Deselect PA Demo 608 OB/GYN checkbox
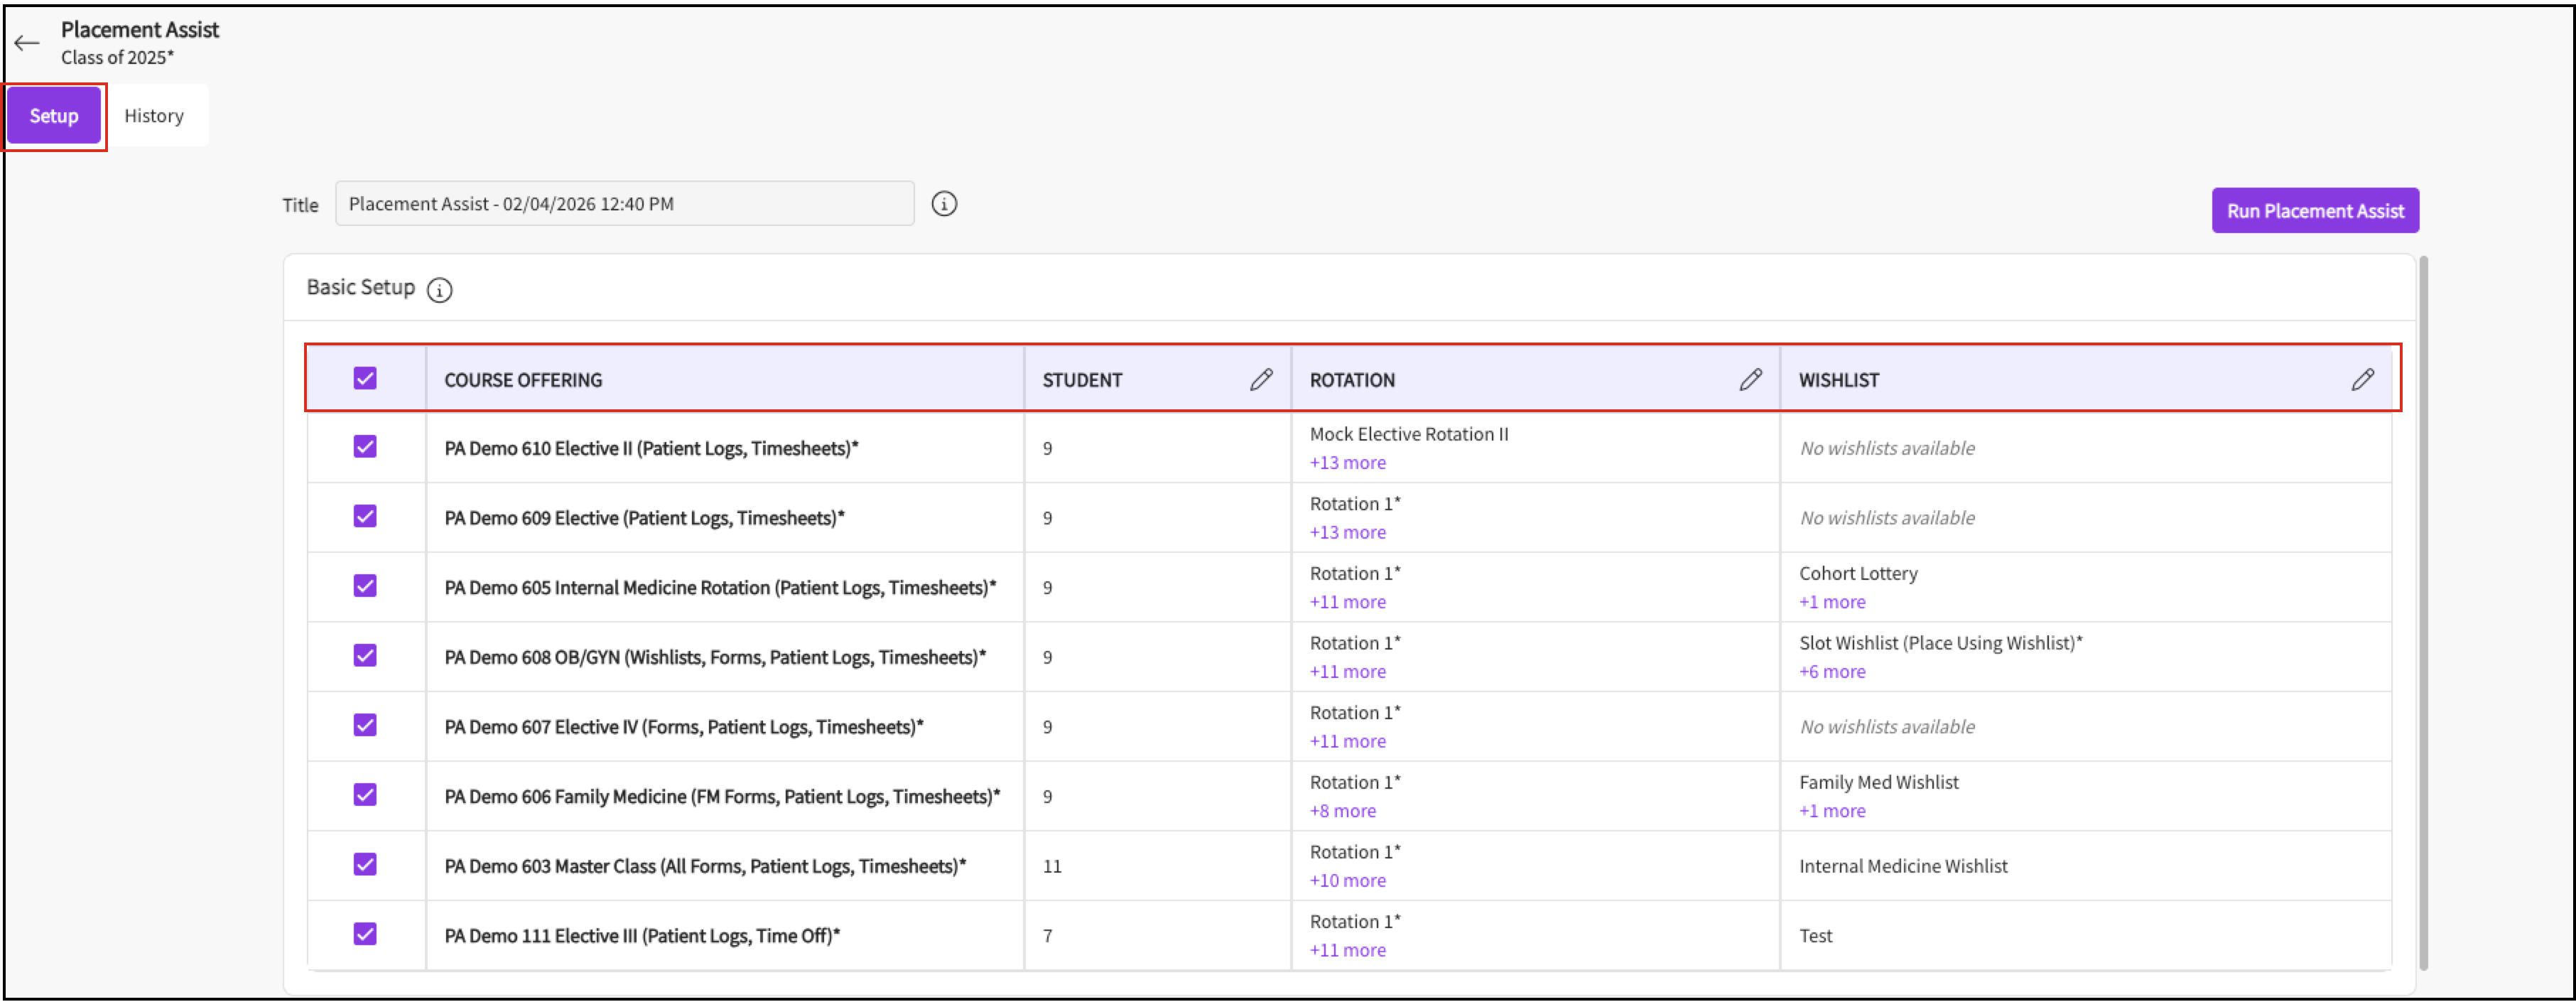 click(365, 656)
